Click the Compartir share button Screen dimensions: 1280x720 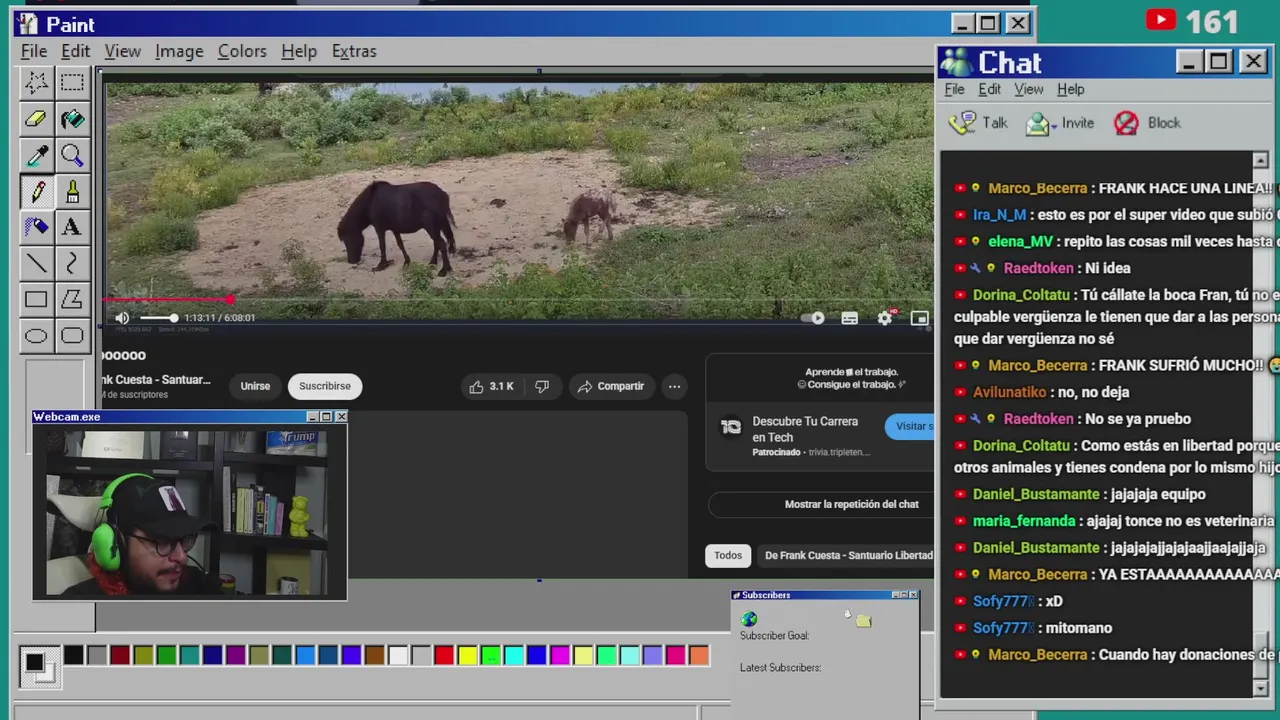click(x=611, y=386)
